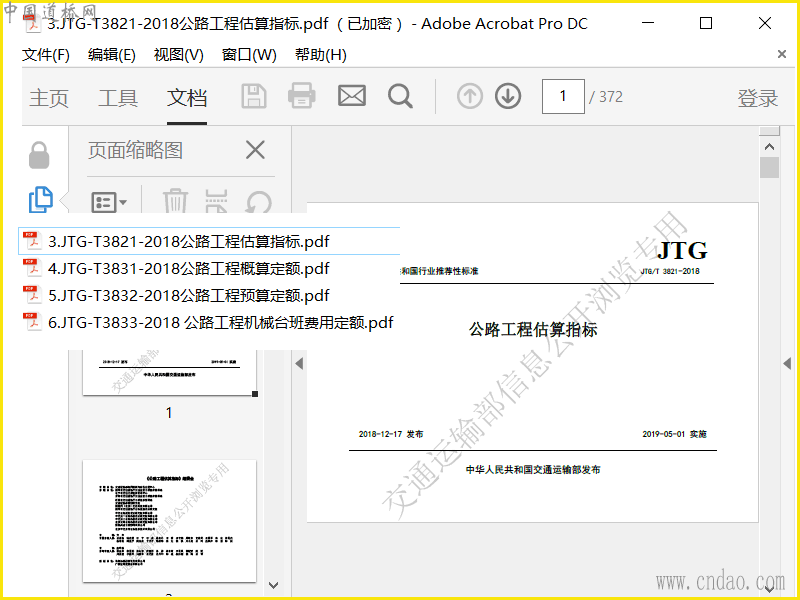This screenshot has height=600, width=800.
Task: Click 公路工程估算指标 title on page
Action: [533, 330]
